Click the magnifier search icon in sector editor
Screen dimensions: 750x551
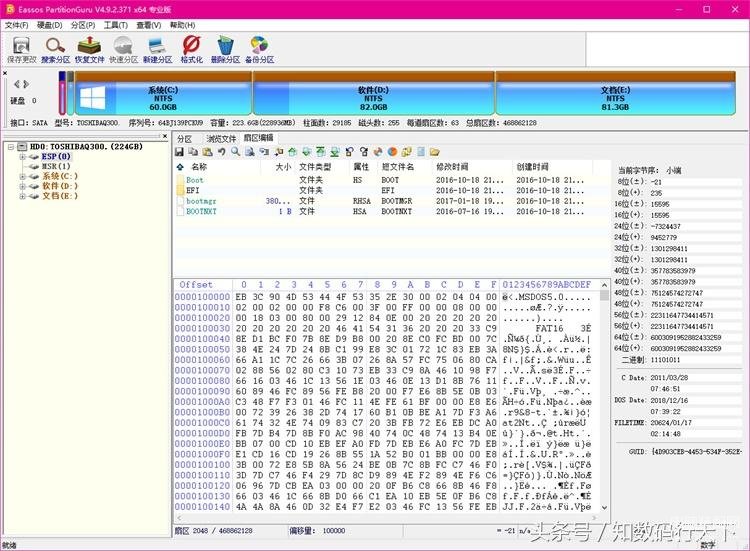coord(235,152)
